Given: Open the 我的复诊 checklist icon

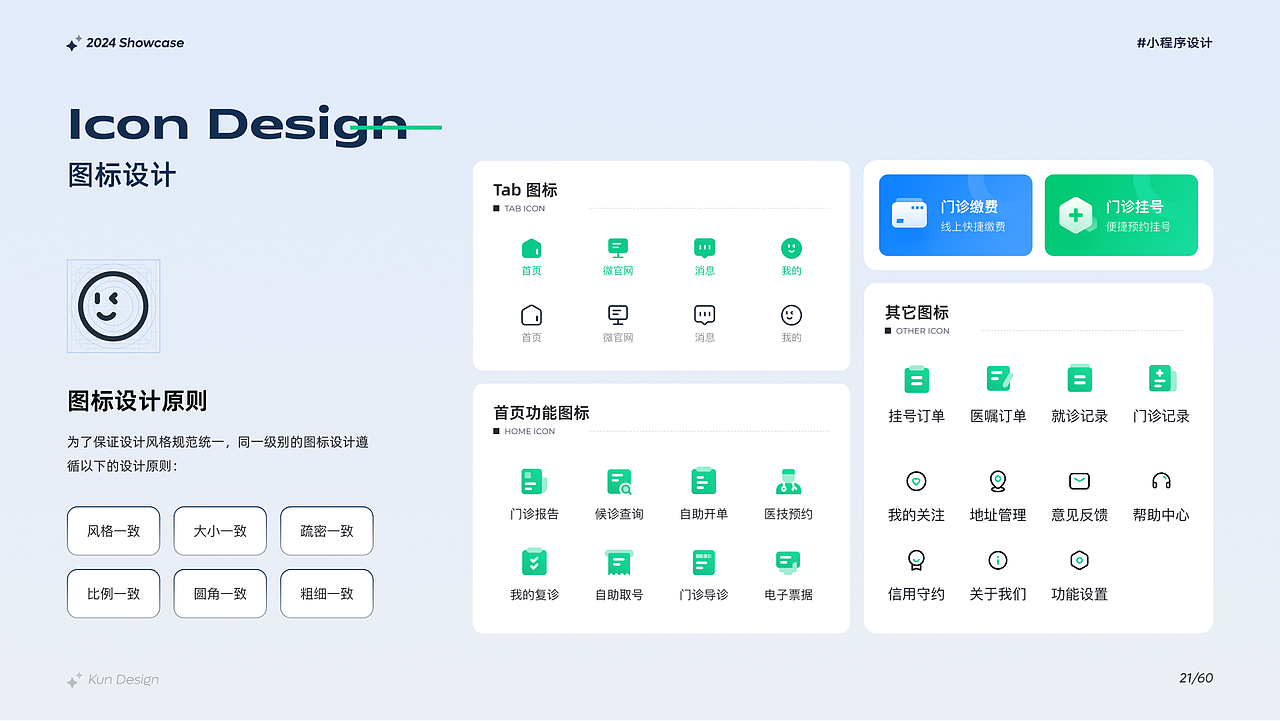Looking at the screenshot, I should coord(534,561).
